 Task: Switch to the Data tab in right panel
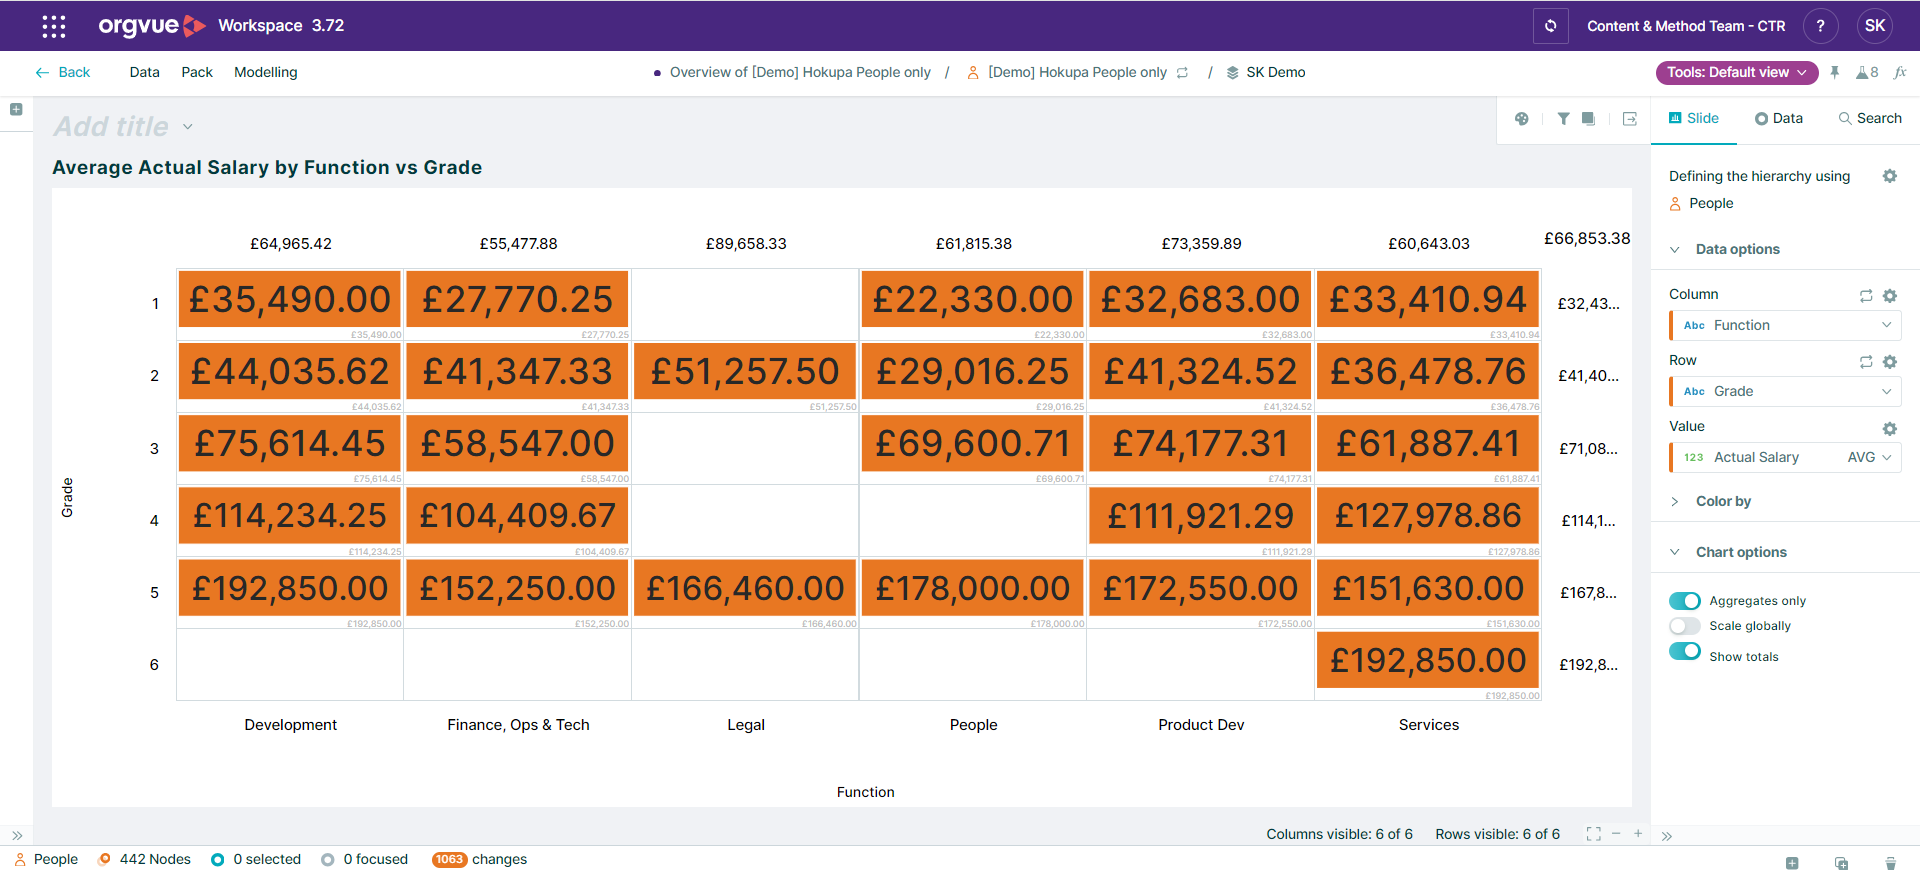click(1779, 118)
